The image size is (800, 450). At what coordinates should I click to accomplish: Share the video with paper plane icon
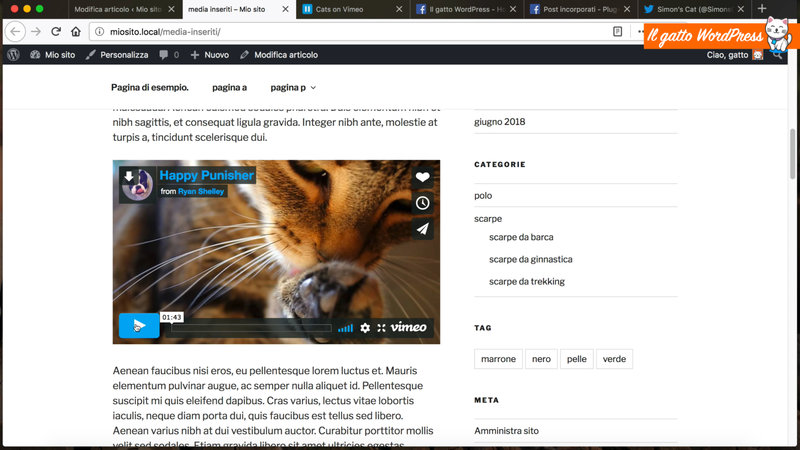click(x=422, y=229)
